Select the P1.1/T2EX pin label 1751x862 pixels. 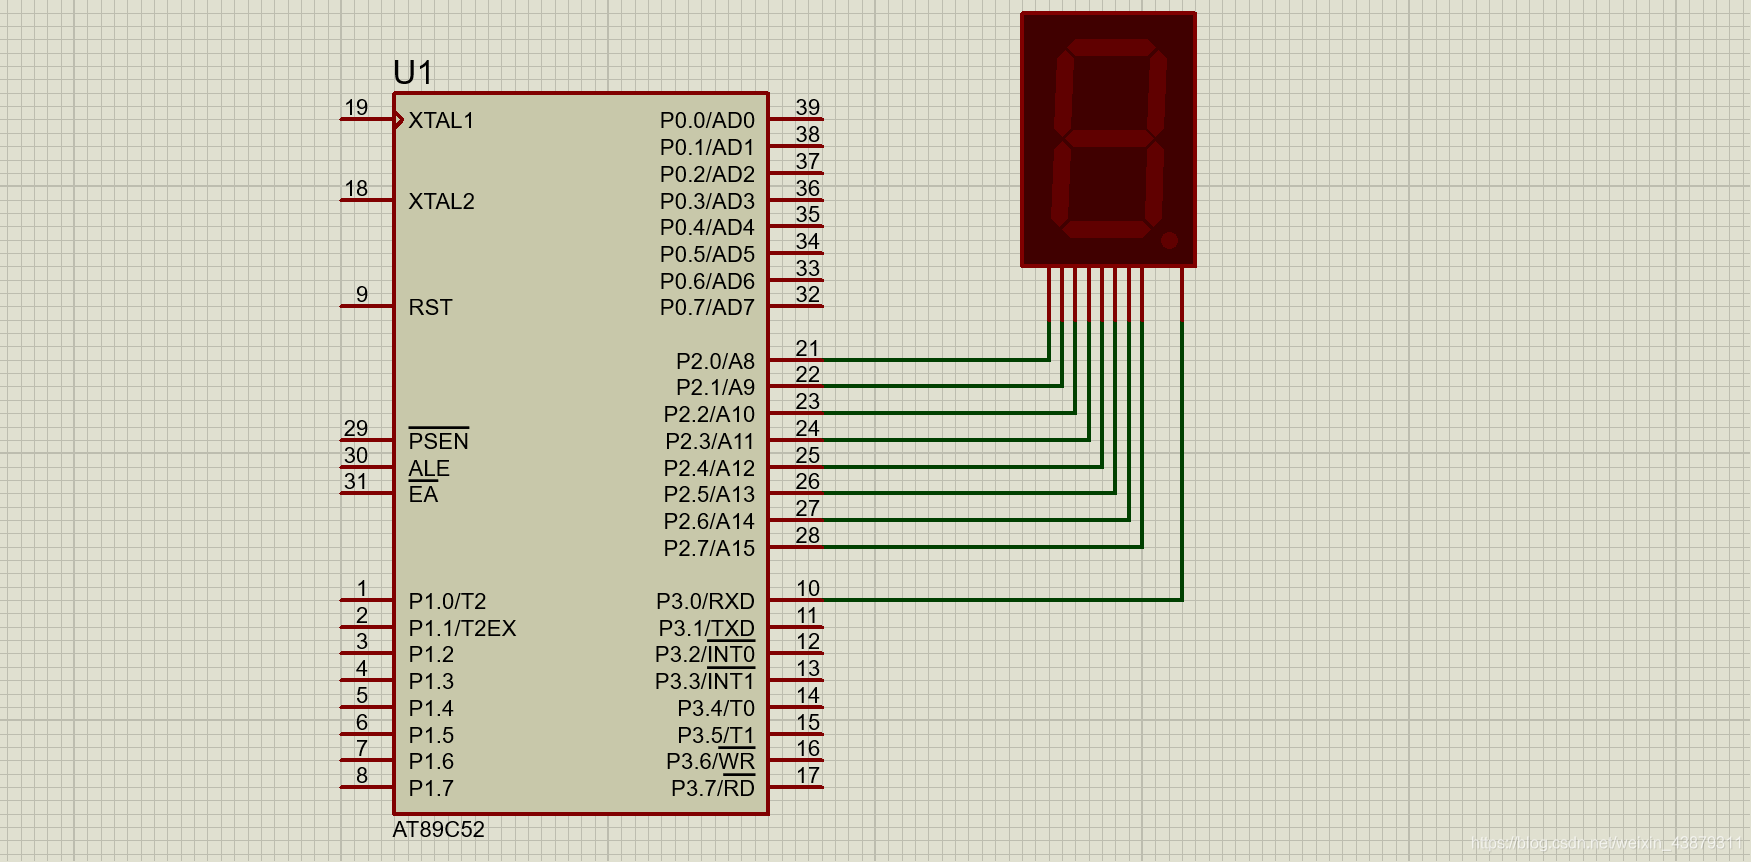tap(462, 628)
